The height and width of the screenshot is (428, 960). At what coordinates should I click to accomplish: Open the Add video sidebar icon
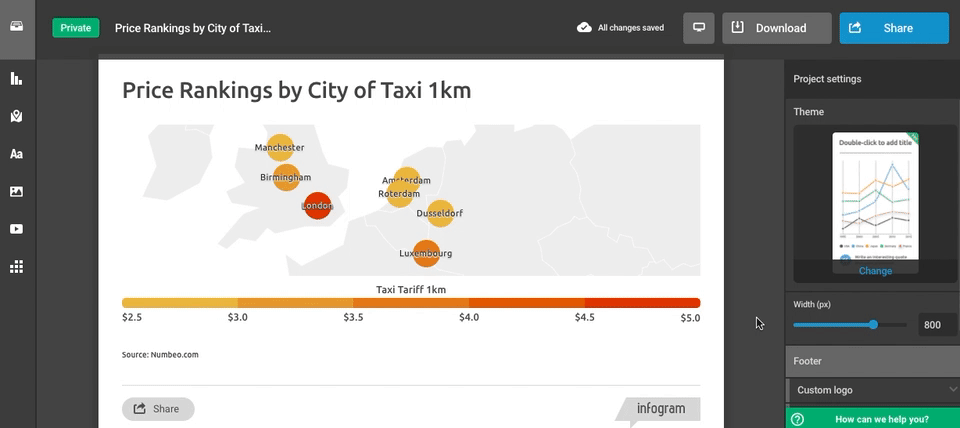click(17, 229)
